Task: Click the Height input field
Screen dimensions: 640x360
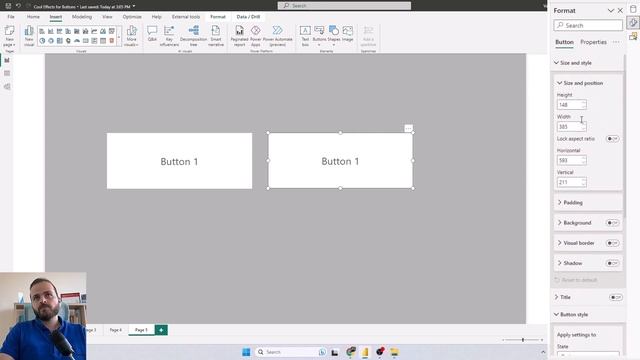Action: [571, 105]
